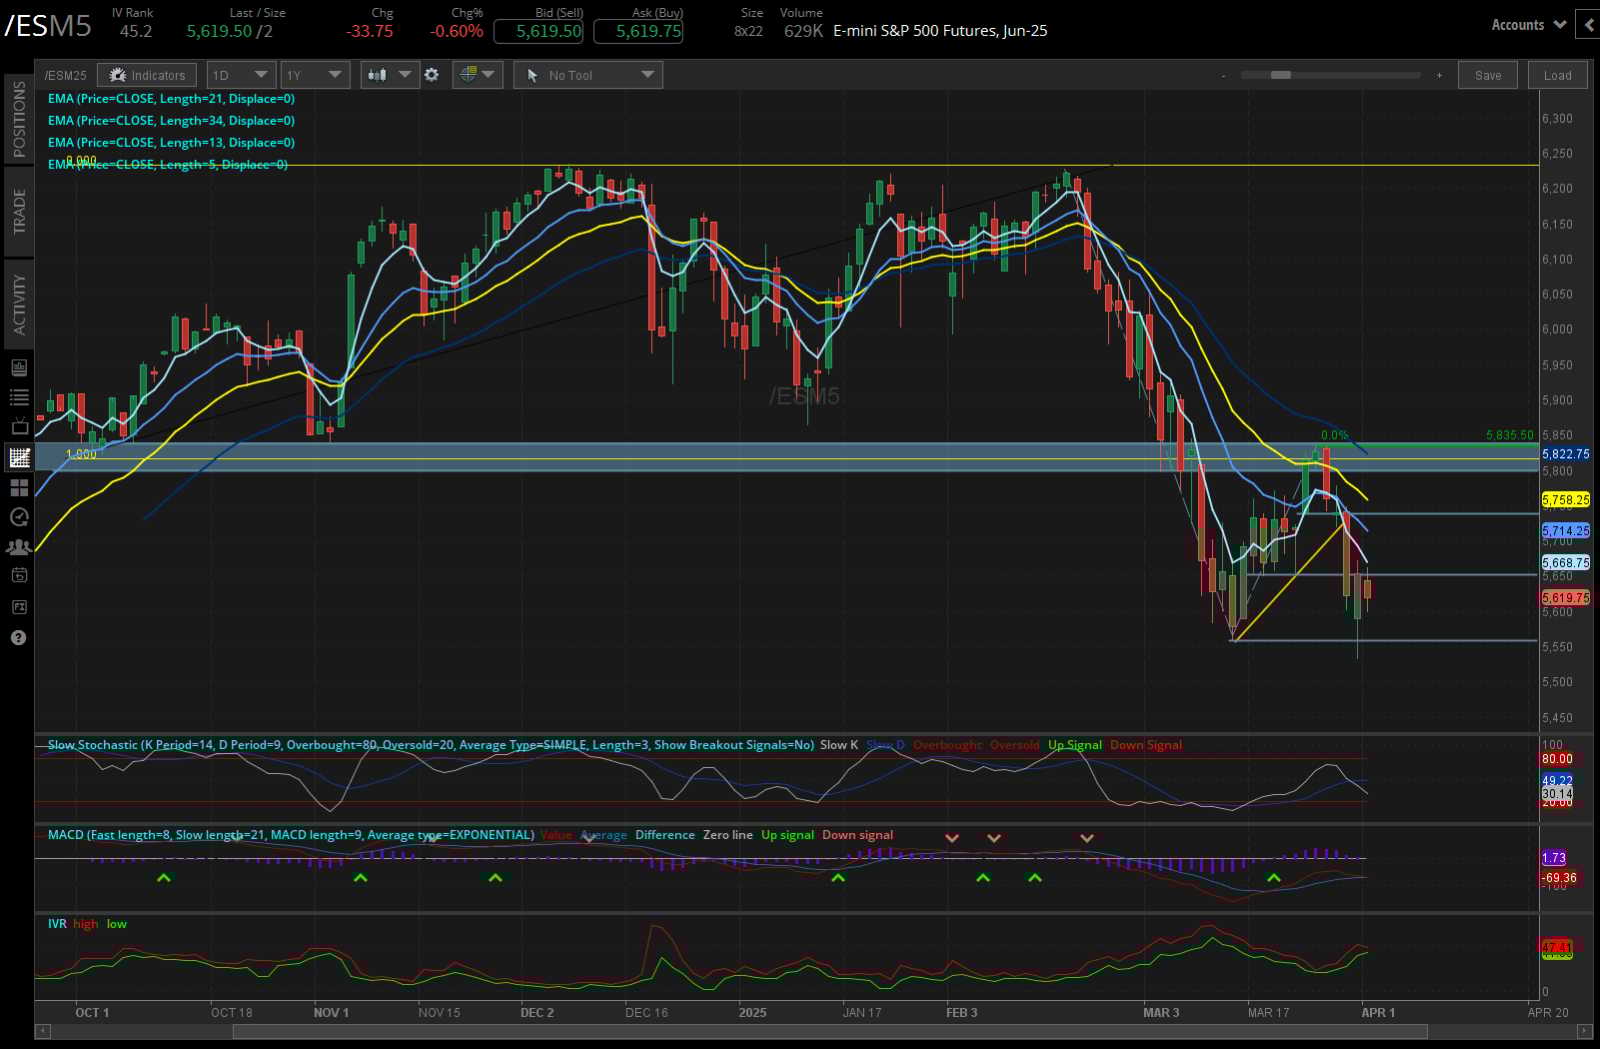Toggle the Down Signal in MACD legend

click(857, 835)
